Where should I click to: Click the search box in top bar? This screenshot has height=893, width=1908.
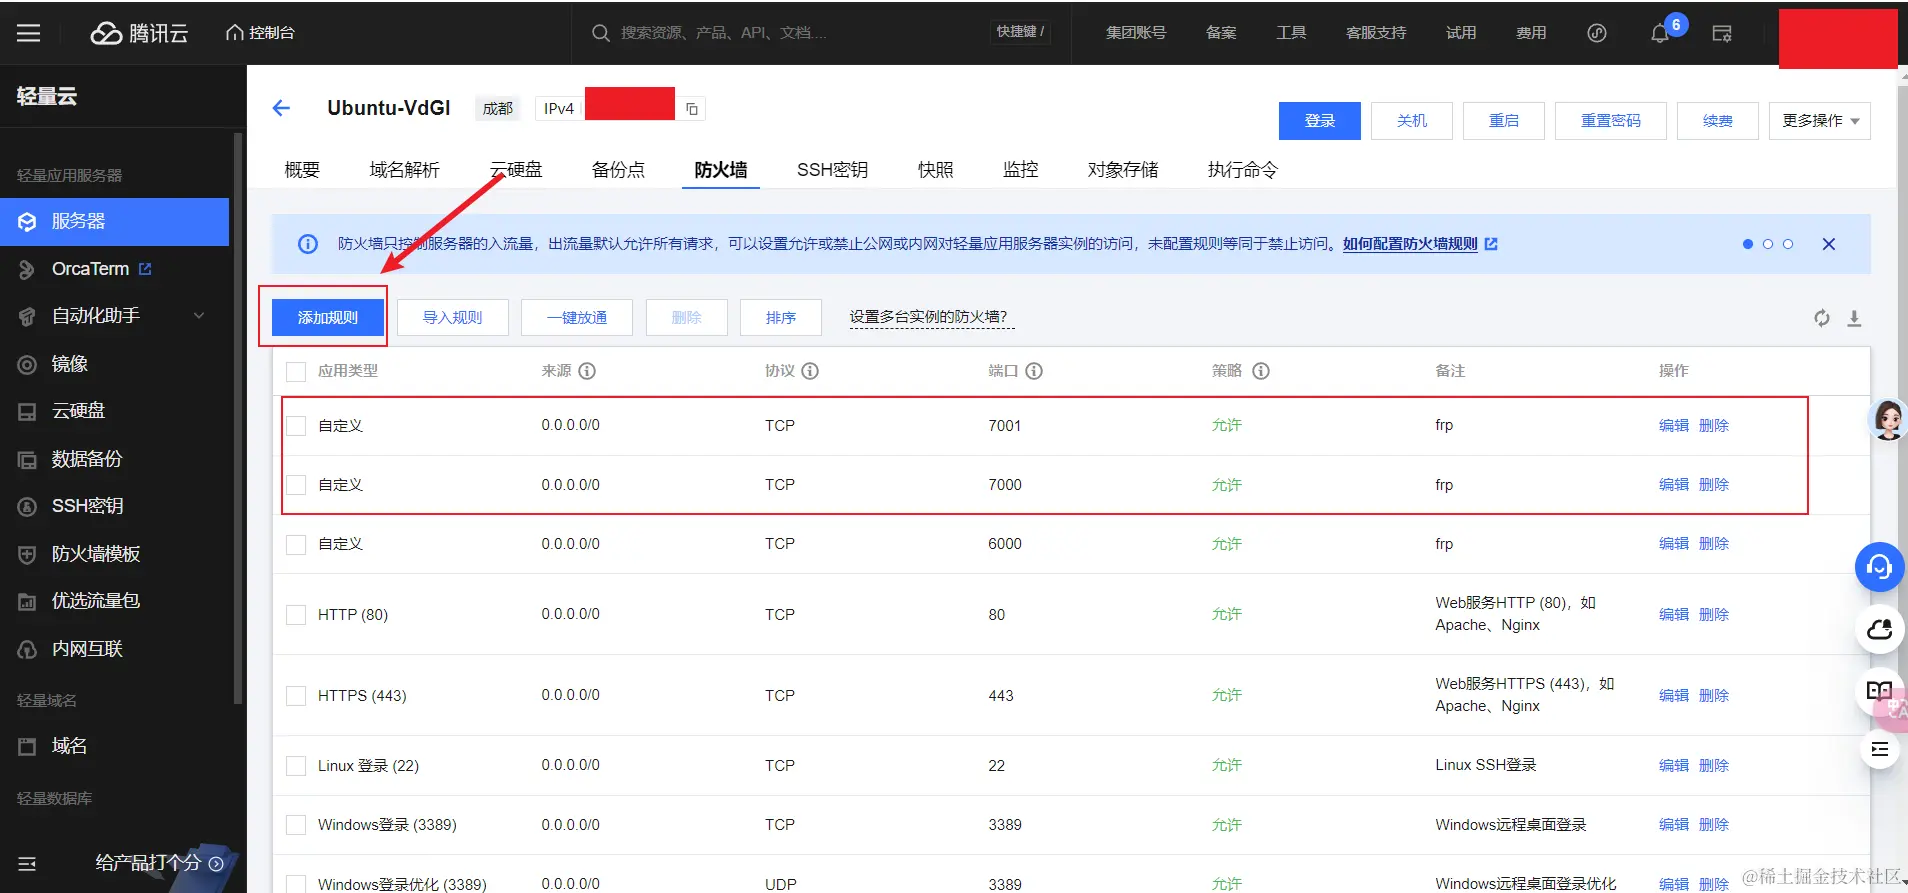coord(820,33)
